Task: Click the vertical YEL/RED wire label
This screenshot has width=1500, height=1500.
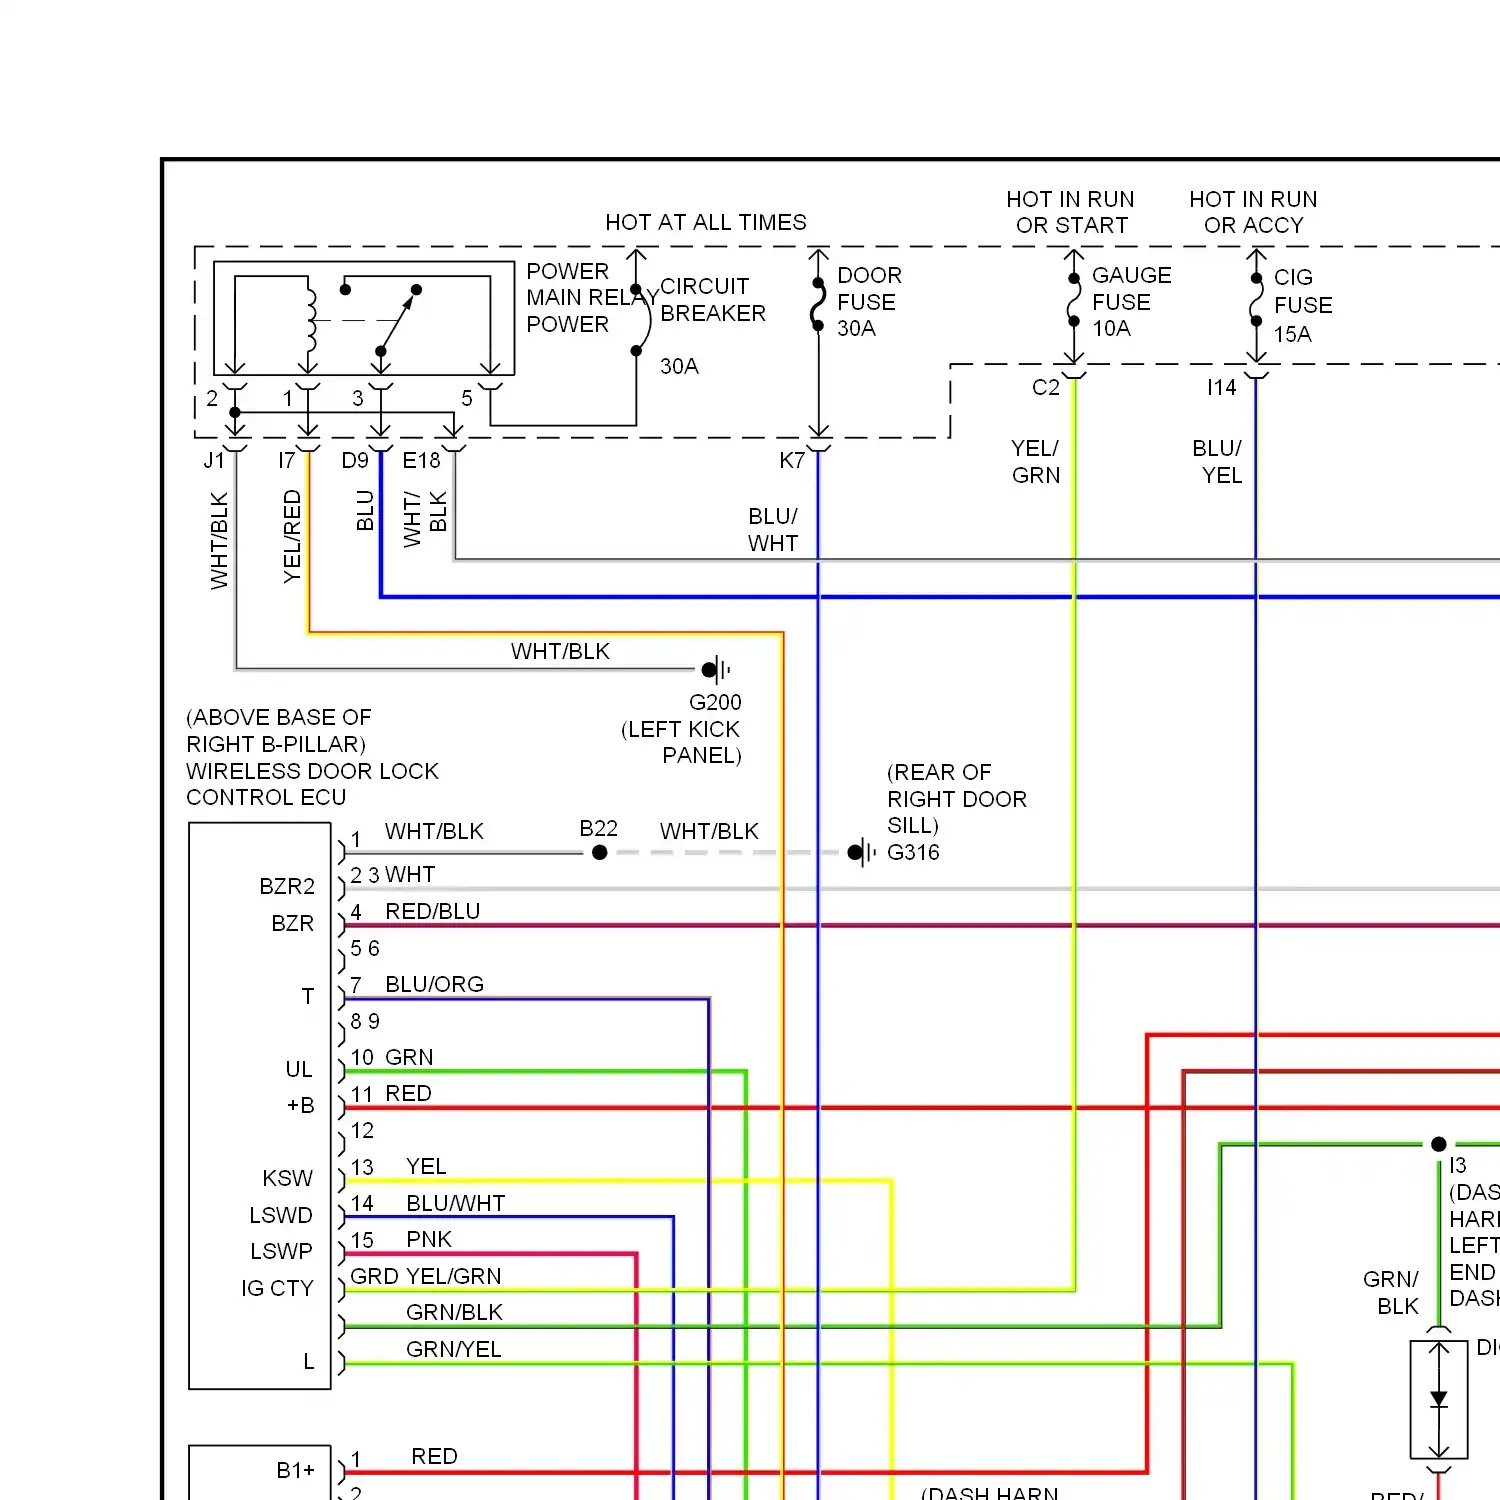Action: point(292,536)
